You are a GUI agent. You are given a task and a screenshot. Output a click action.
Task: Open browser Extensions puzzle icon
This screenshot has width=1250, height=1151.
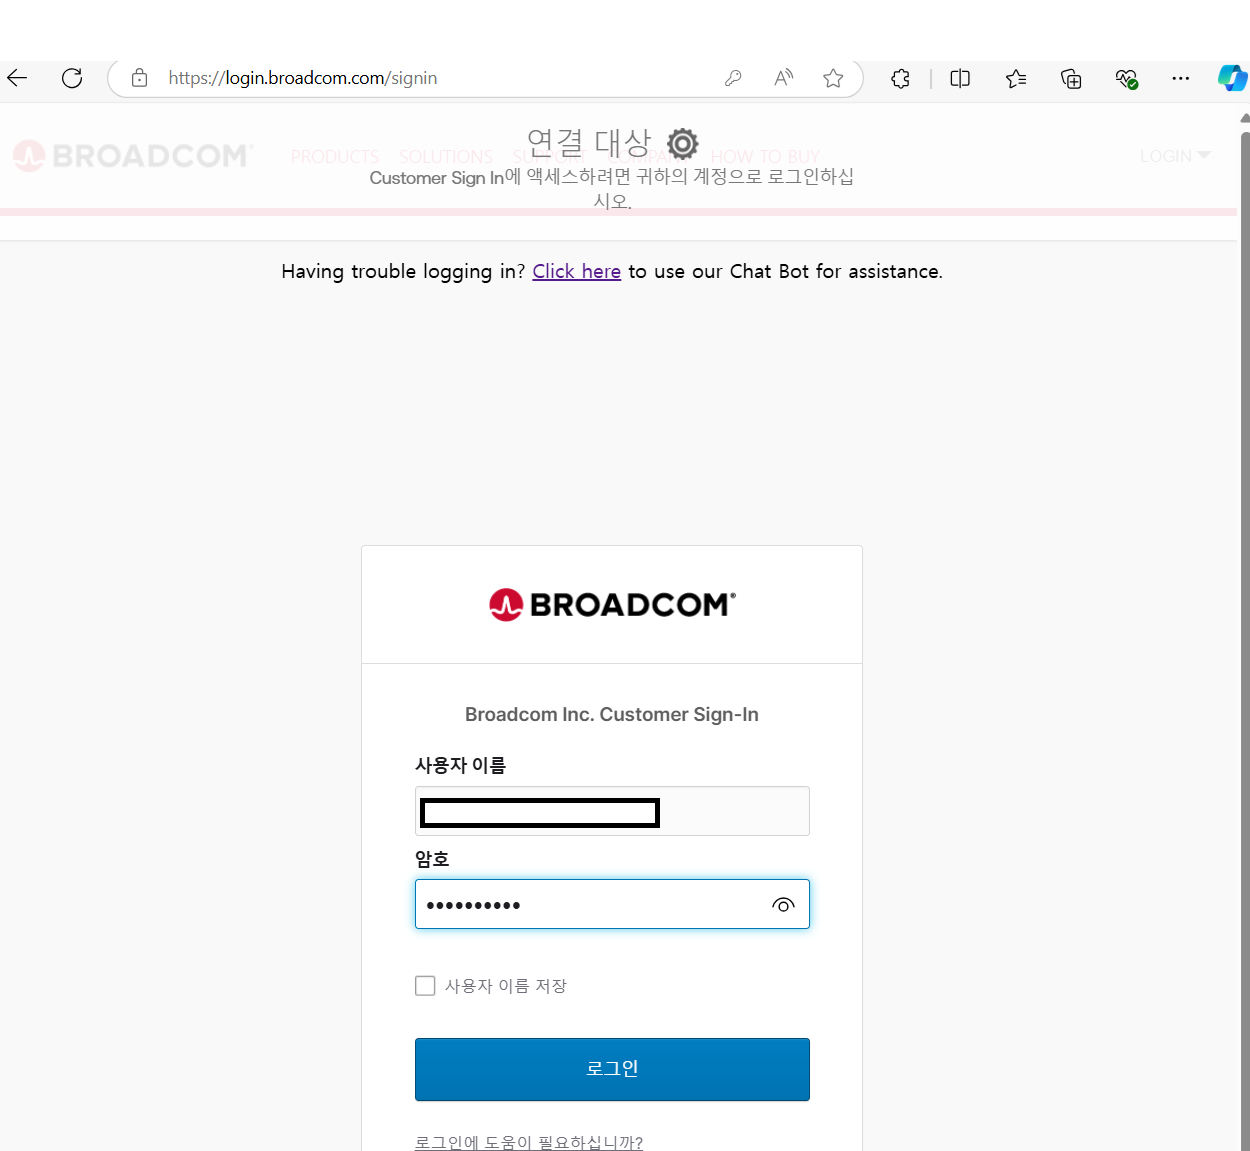click(900, 78)
